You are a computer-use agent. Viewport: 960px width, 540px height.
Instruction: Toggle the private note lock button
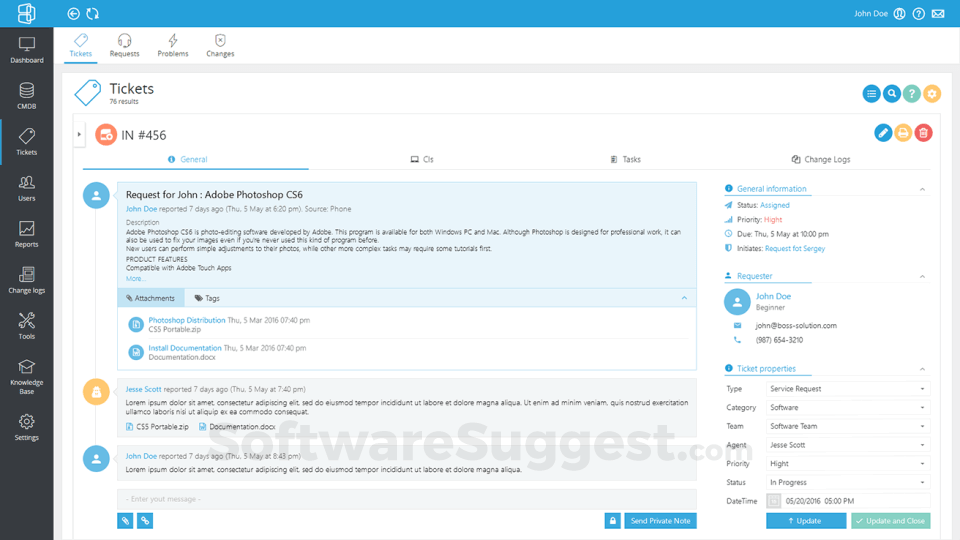[612, 521]
